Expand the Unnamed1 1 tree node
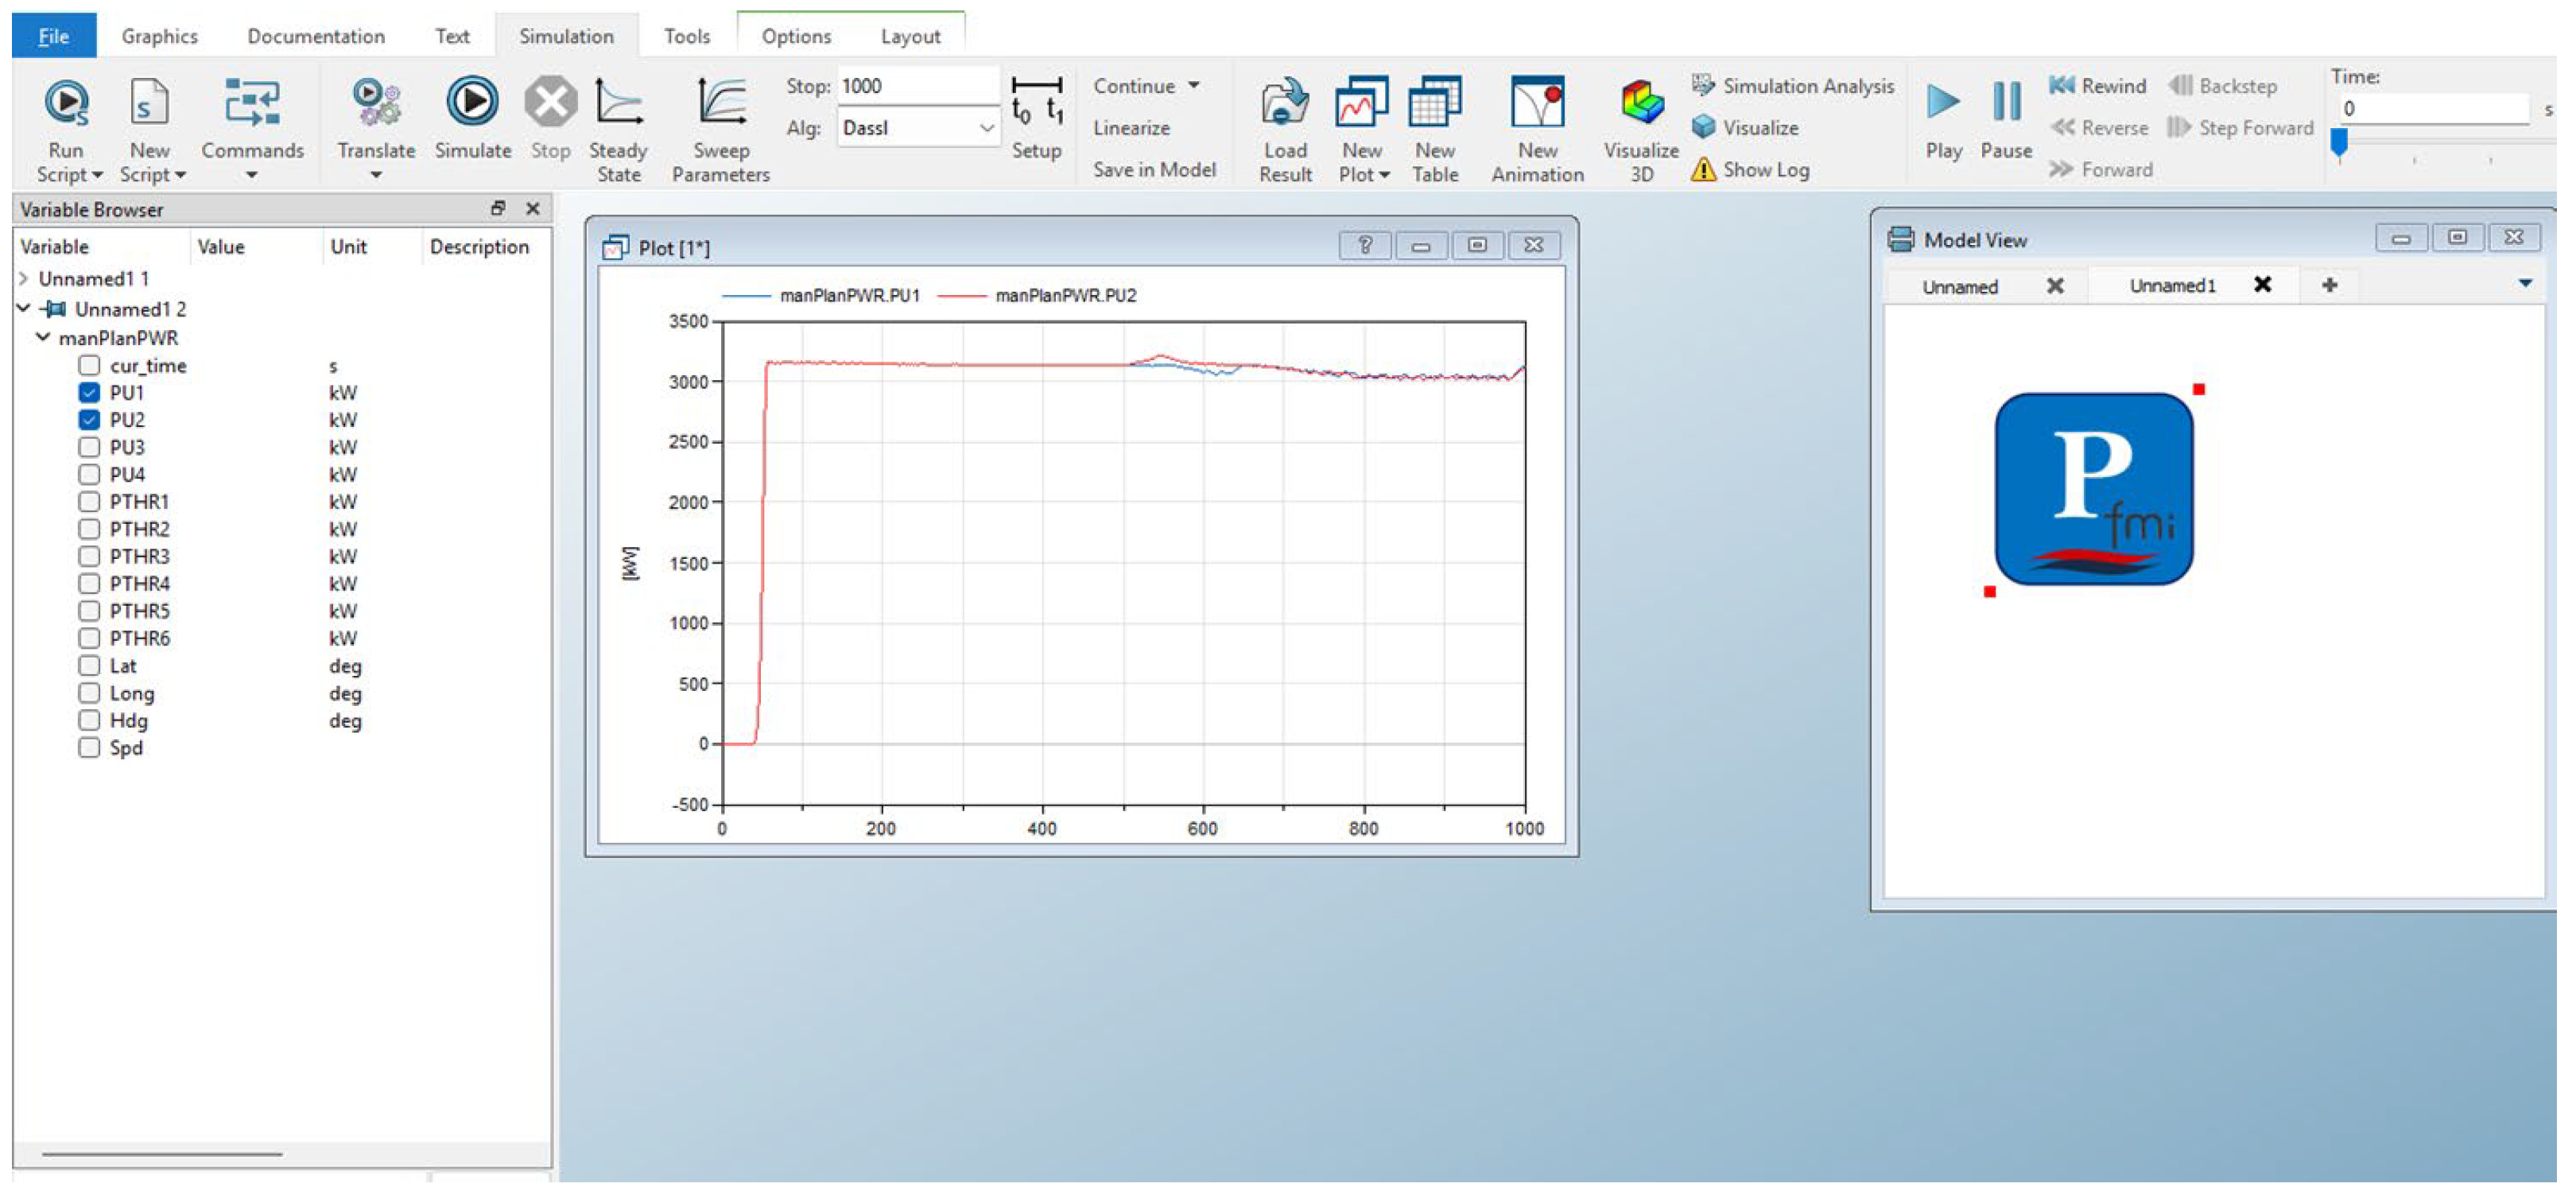 click(x=24, y=279)
